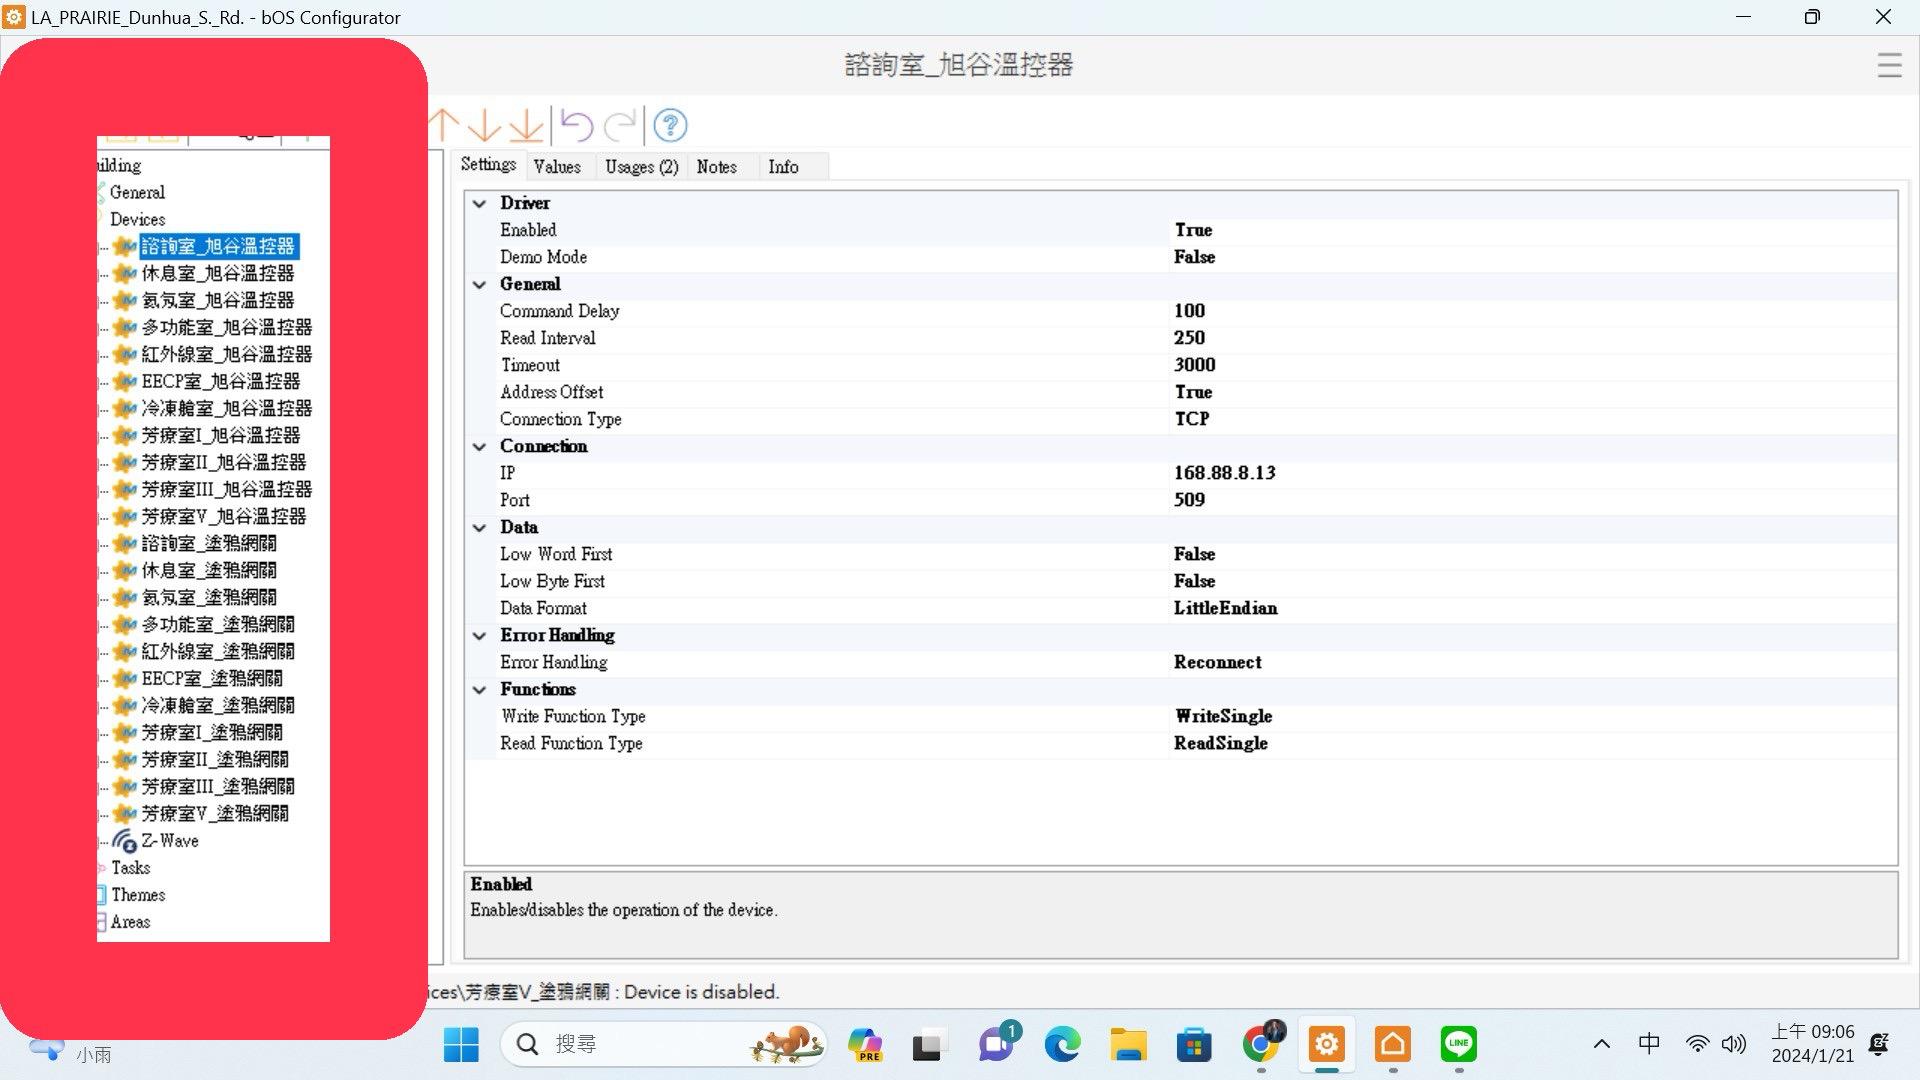Toggle the Low Word First value
Viewport: 1920px width, 1080px height.
(x=1194, y=554)
